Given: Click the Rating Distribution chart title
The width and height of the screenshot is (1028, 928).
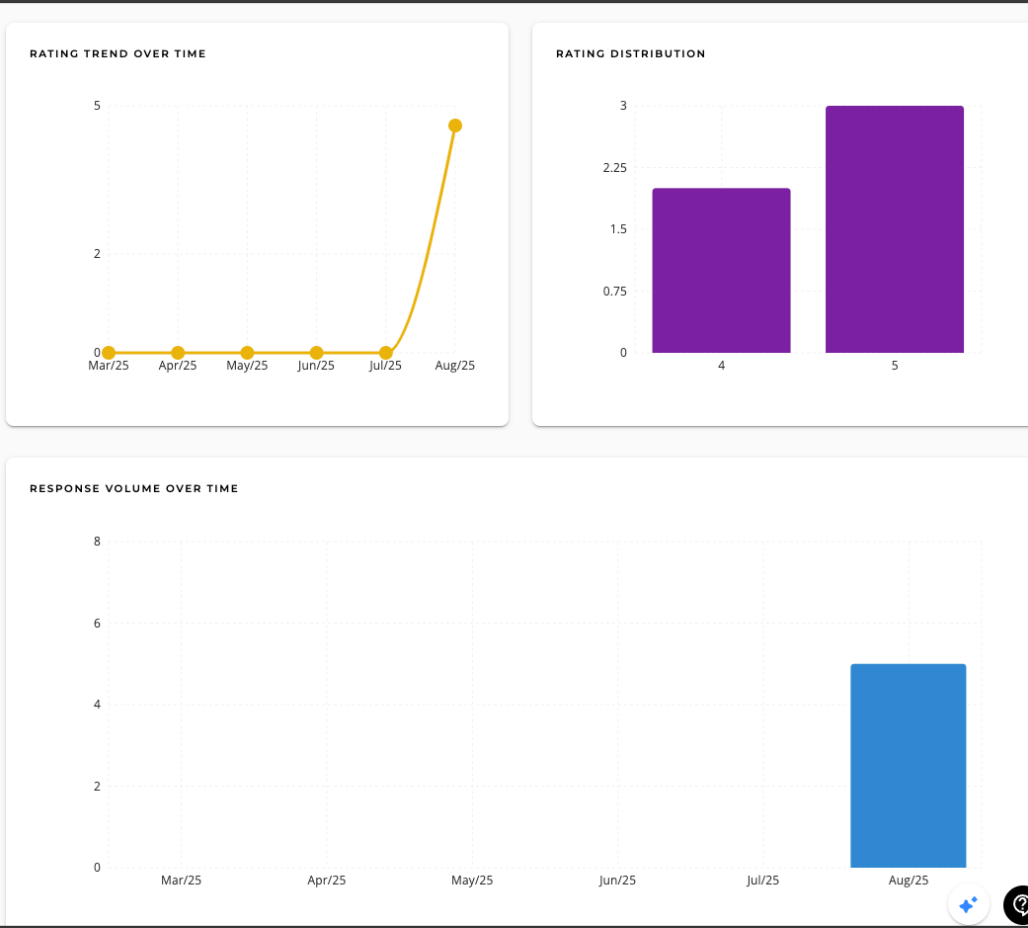Looking at the screenshot, I should click(x=630, y=54).
